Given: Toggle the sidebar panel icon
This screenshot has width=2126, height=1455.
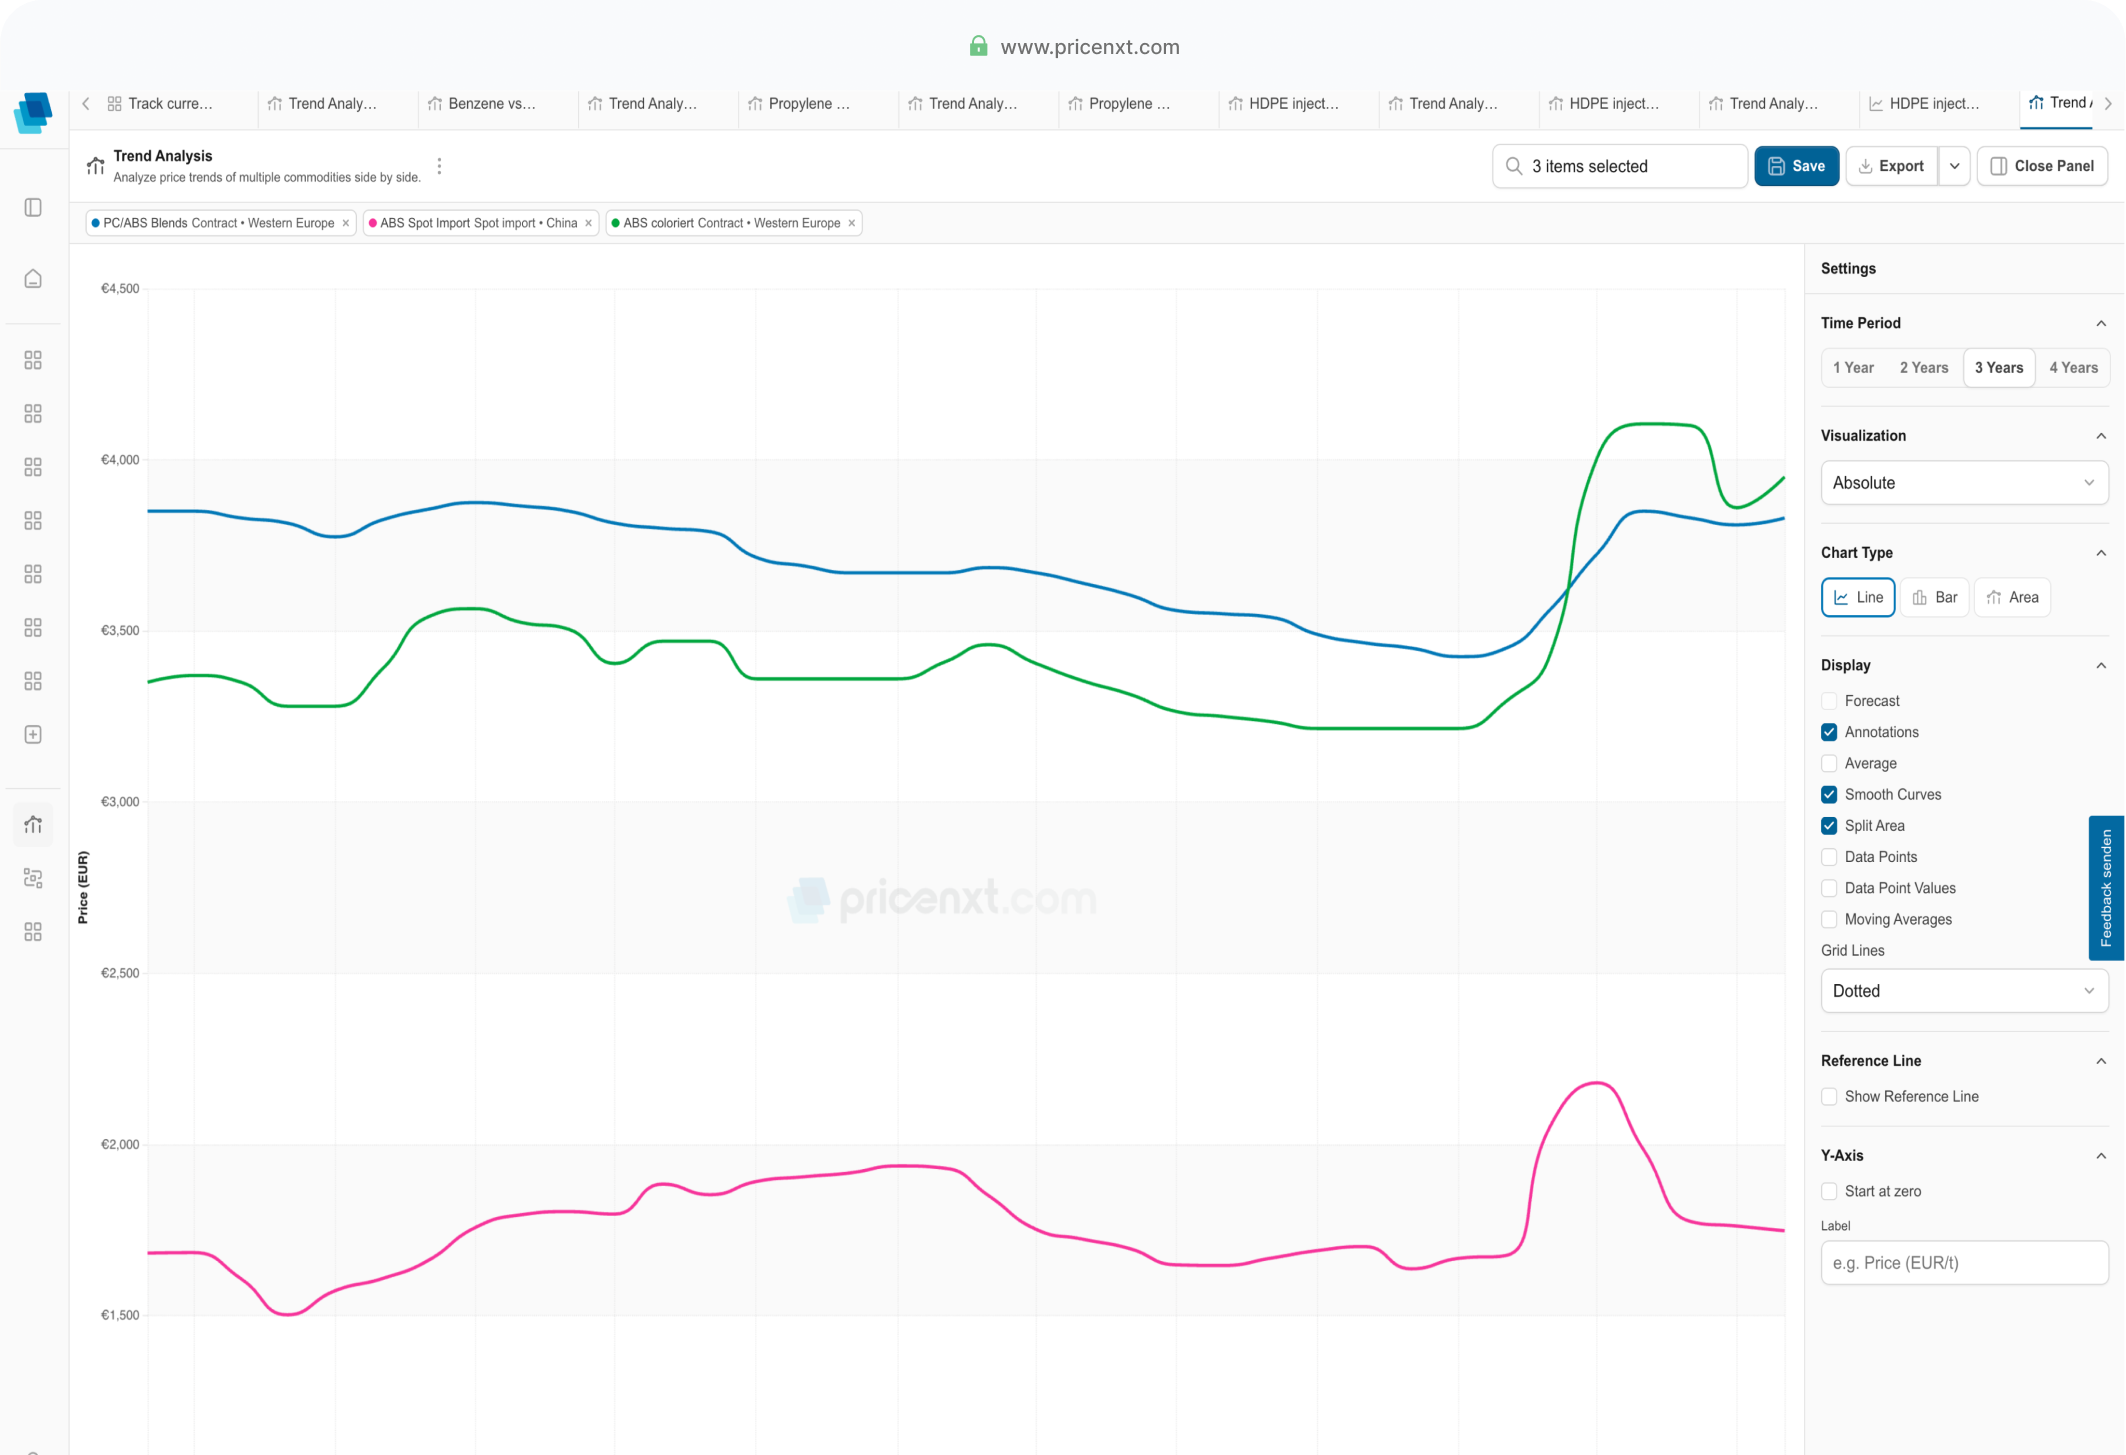Looking at the screenshot, I should click(33, 207).
